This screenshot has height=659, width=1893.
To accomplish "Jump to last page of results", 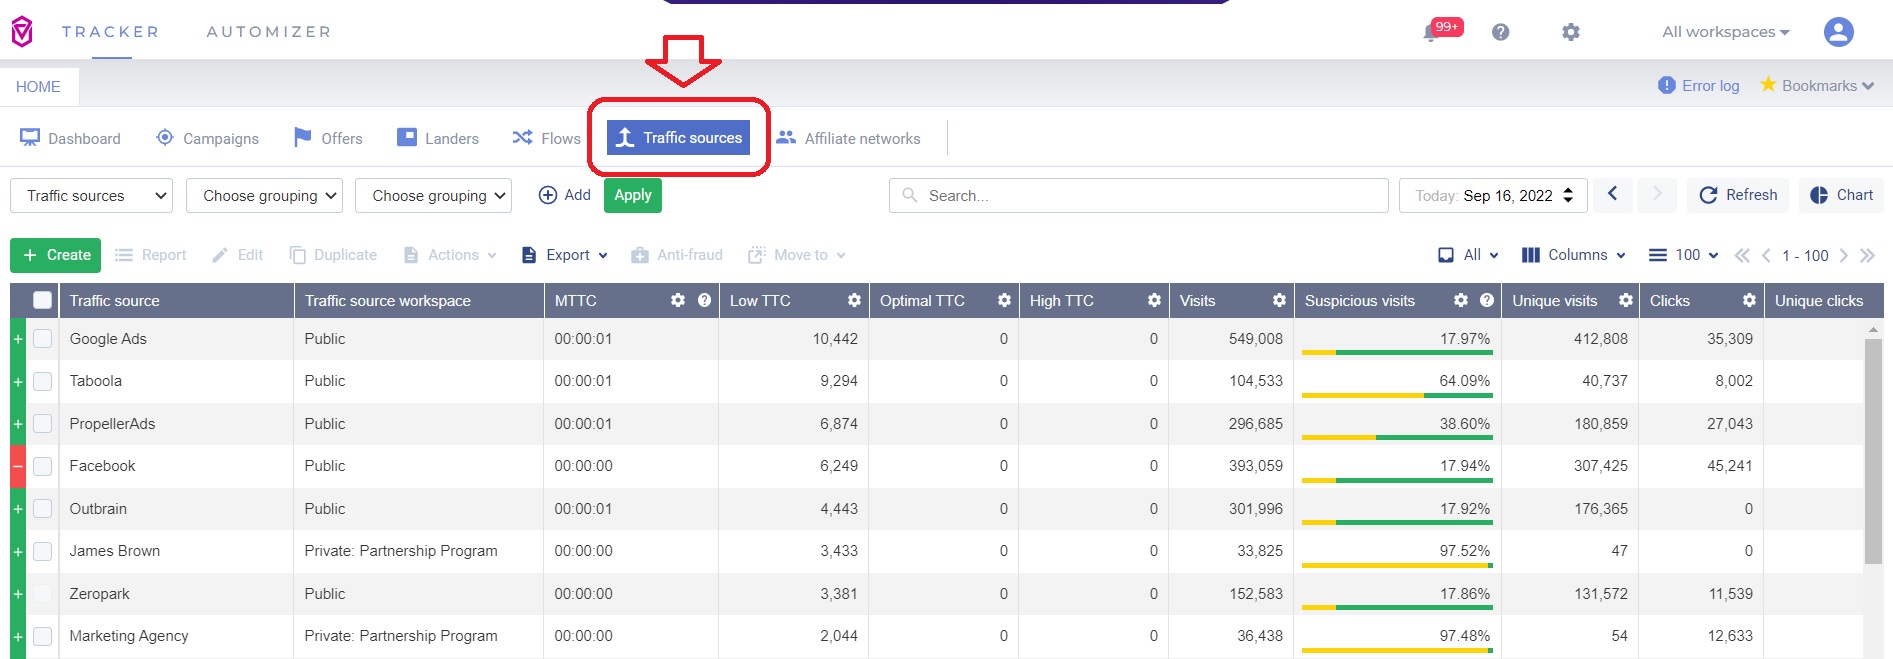I will click(x=1867, y=256).
